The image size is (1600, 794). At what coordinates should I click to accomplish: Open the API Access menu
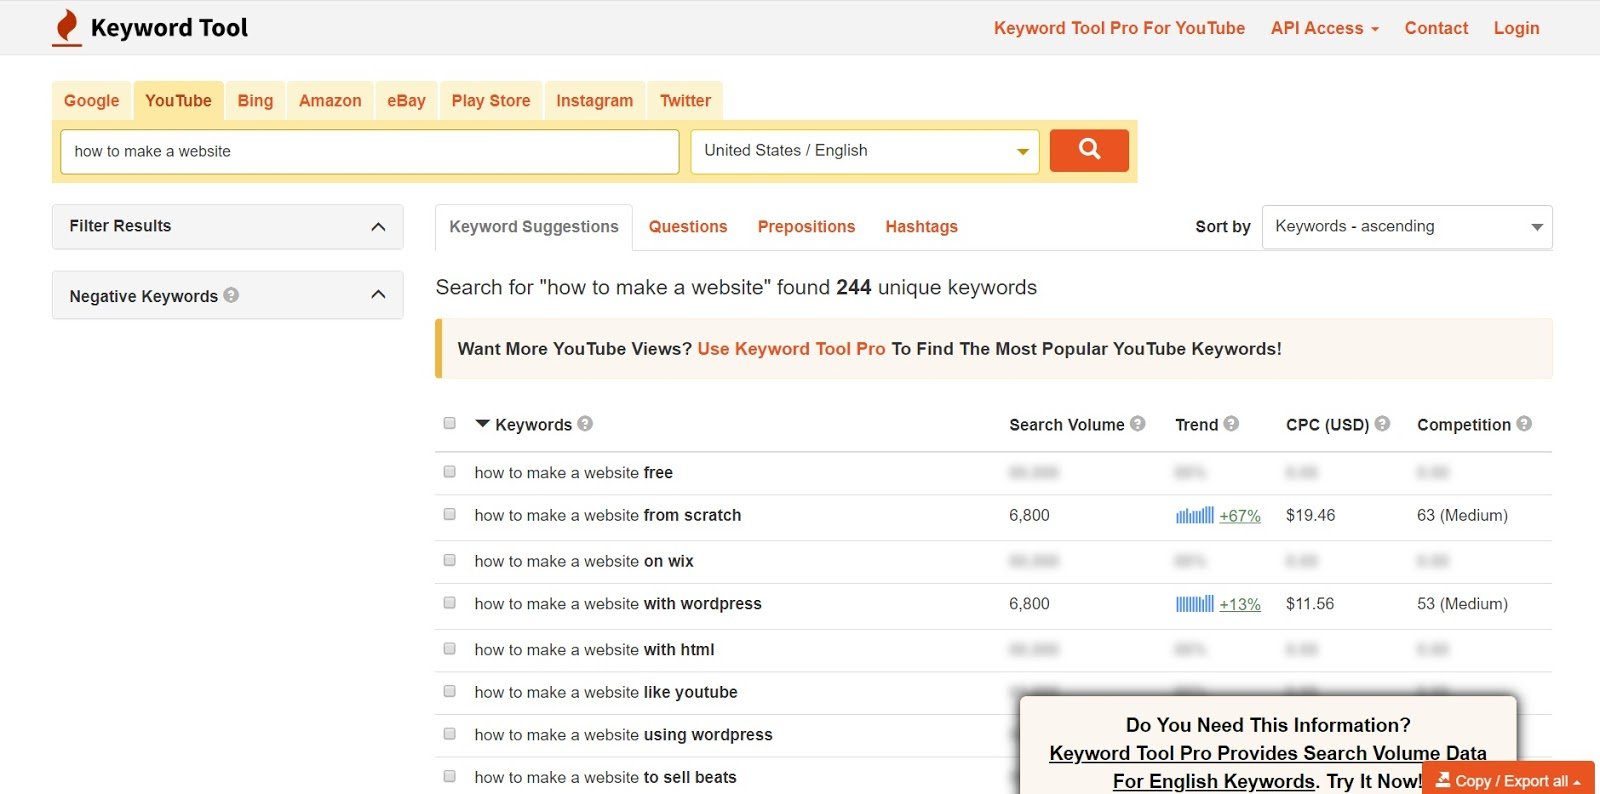click(1324, 28)
